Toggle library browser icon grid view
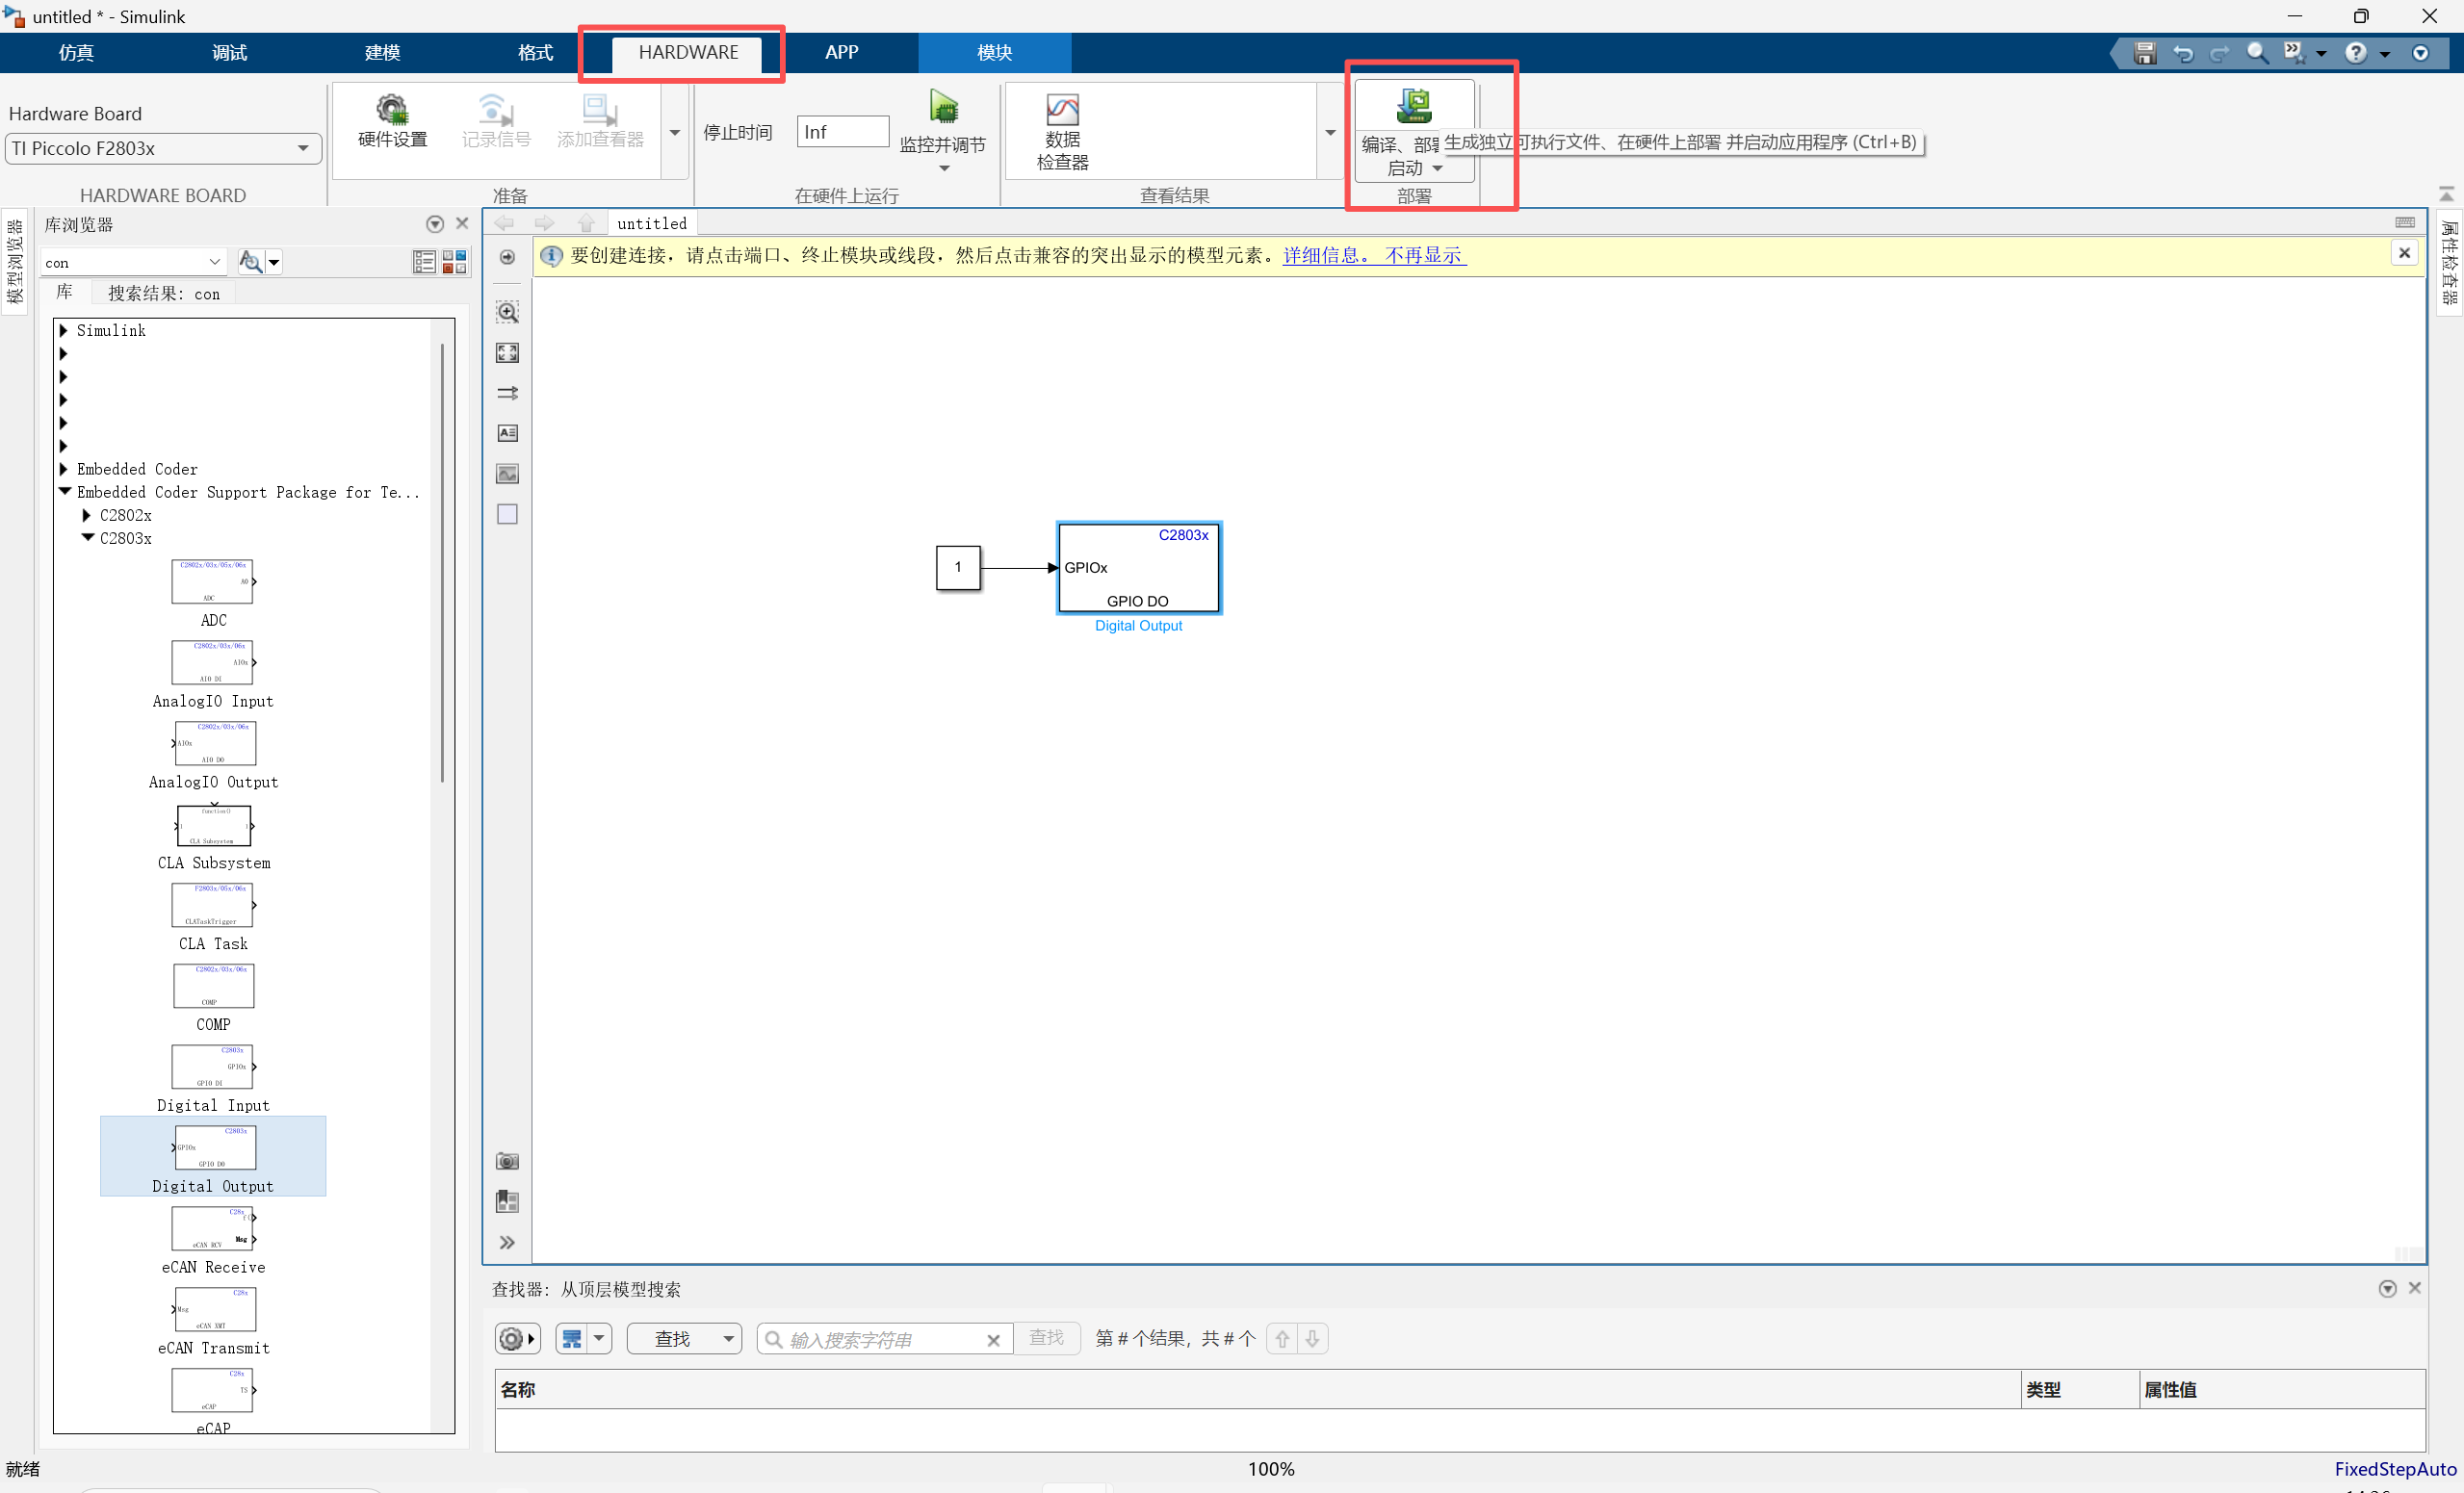Screen dimensions: 2464x1493 (x=454, y=262)
